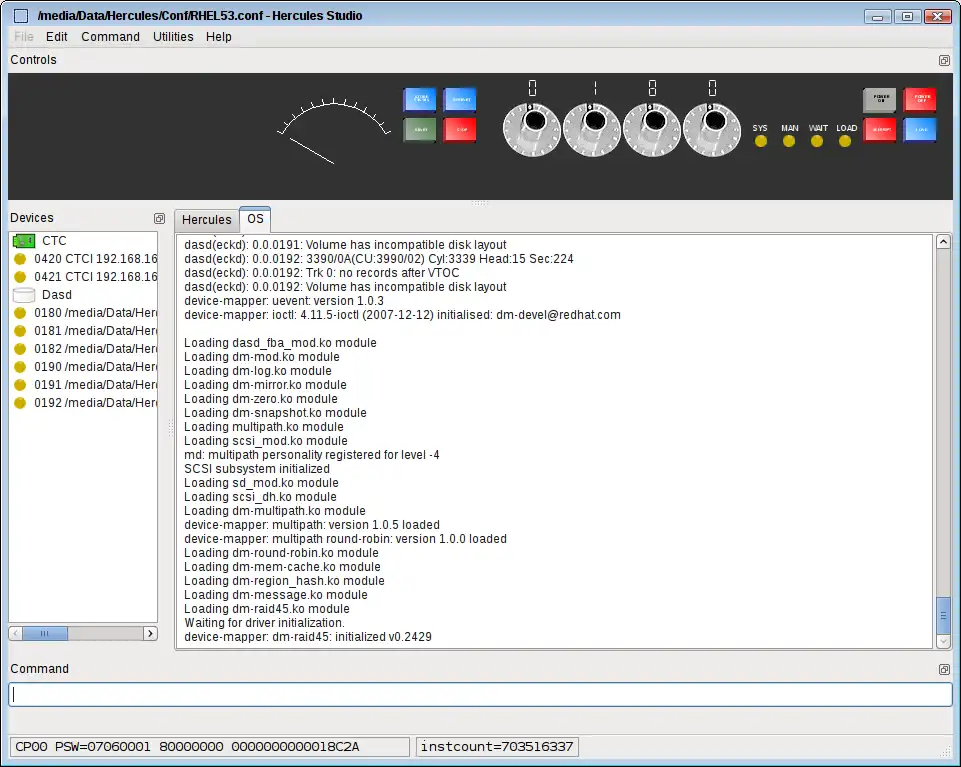Open the Utilities menu
Viewport: 961px width, 767px height.
[x=173, y=37]
